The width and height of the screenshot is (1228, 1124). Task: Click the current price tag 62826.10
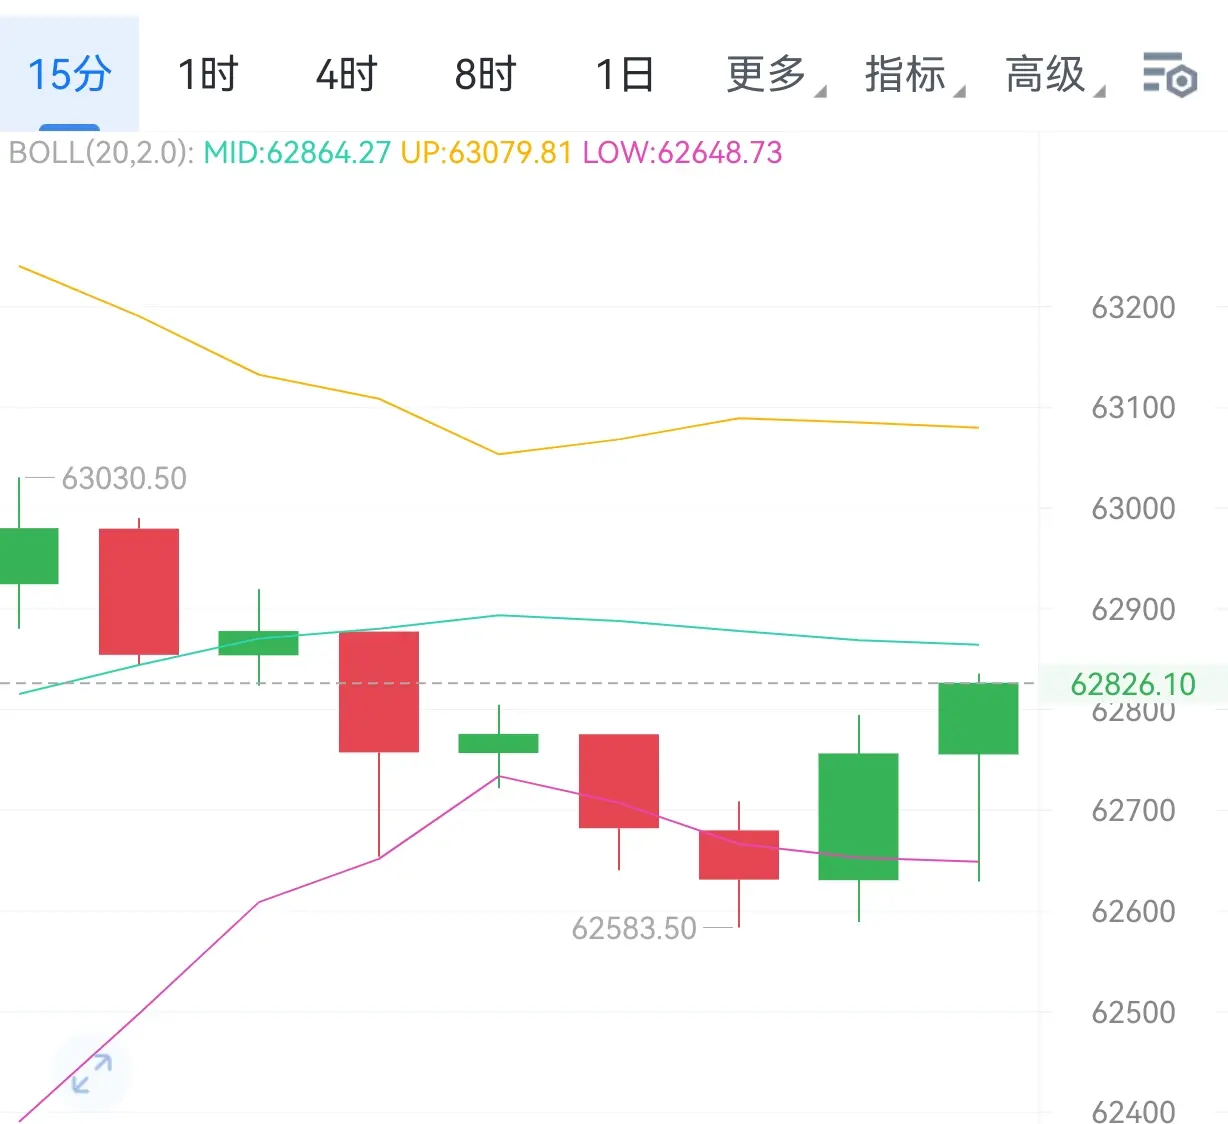[1133, 684]
